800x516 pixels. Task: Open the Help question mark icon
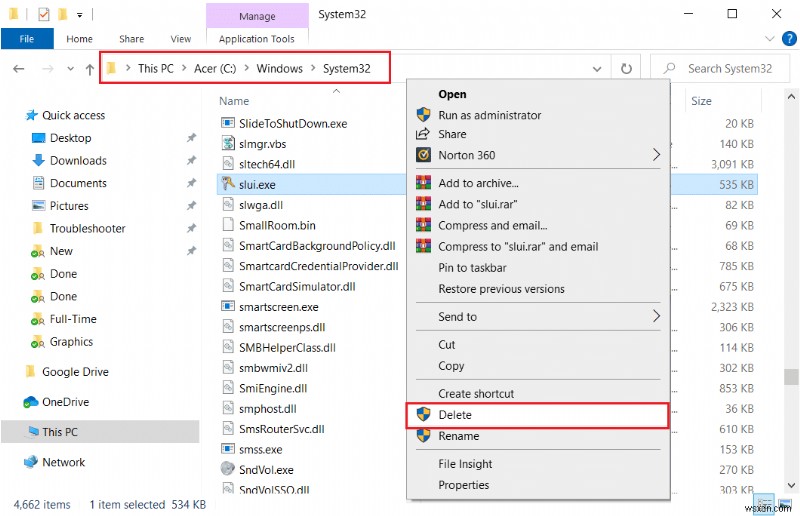click(x=787, y=39)
